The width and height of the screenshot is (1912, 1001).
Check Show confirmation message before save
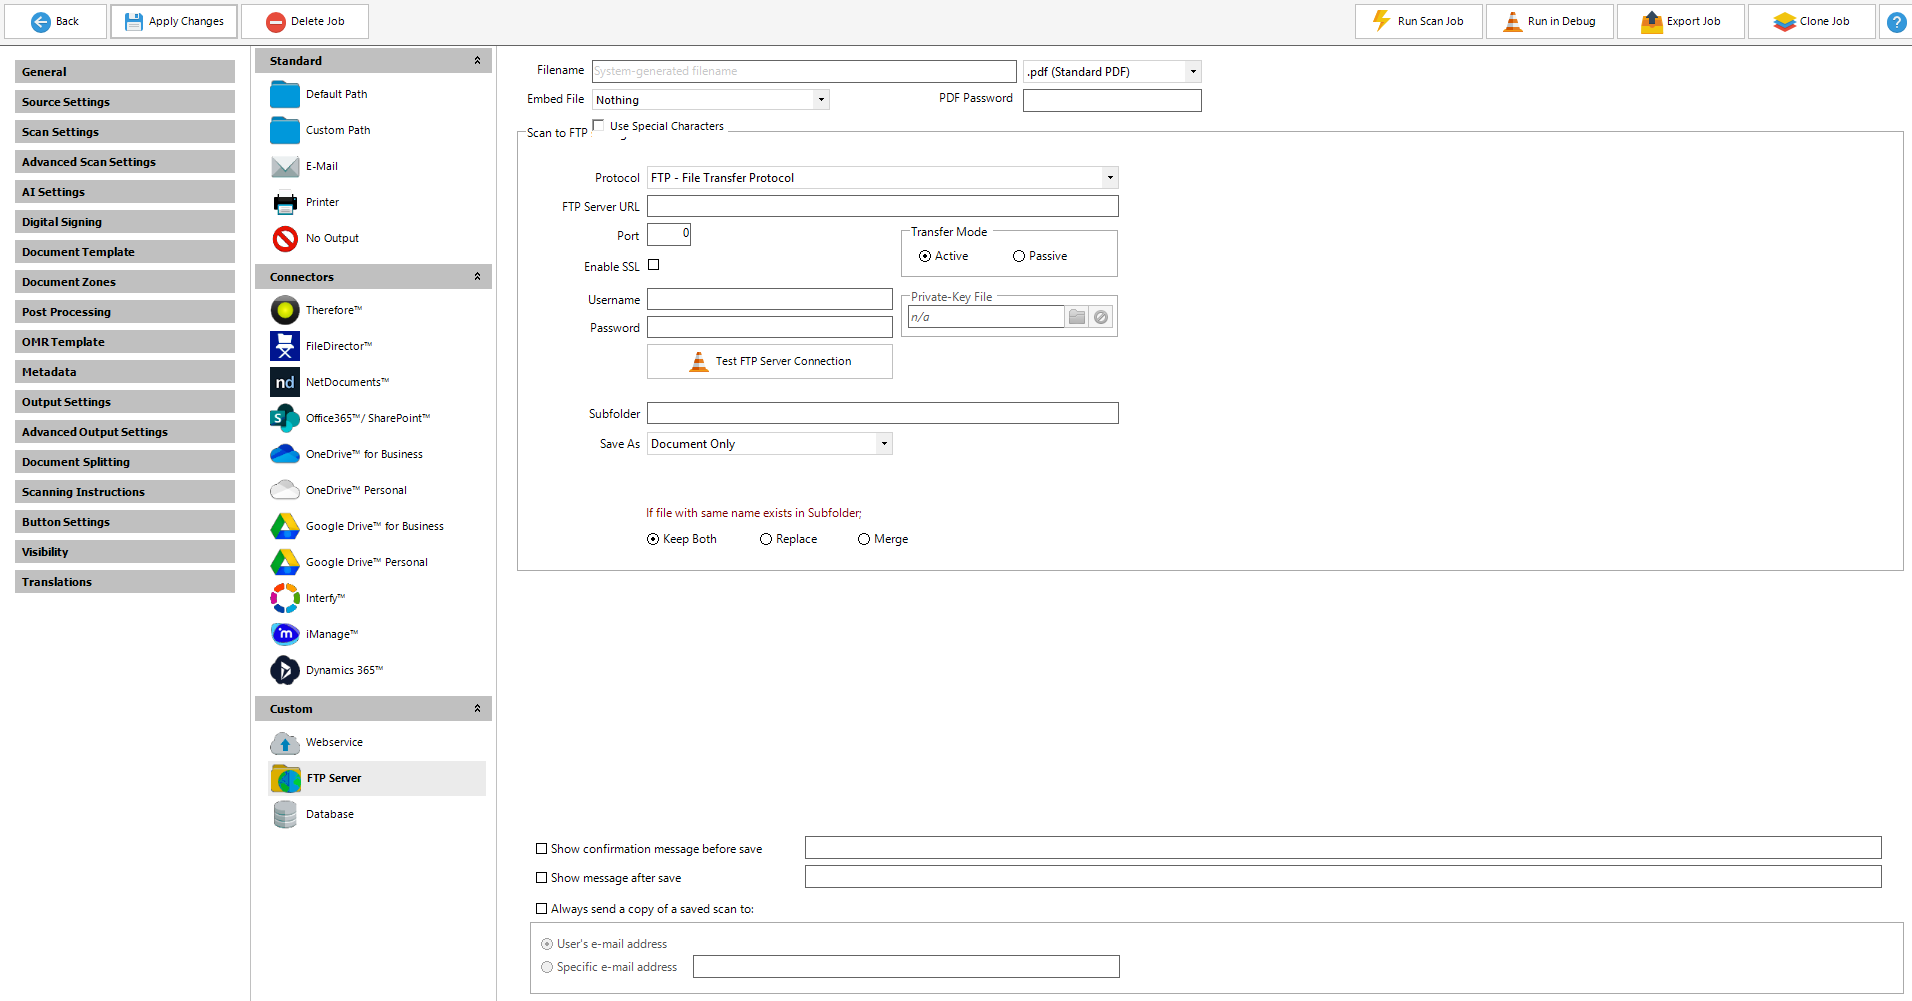pos(542,849)
